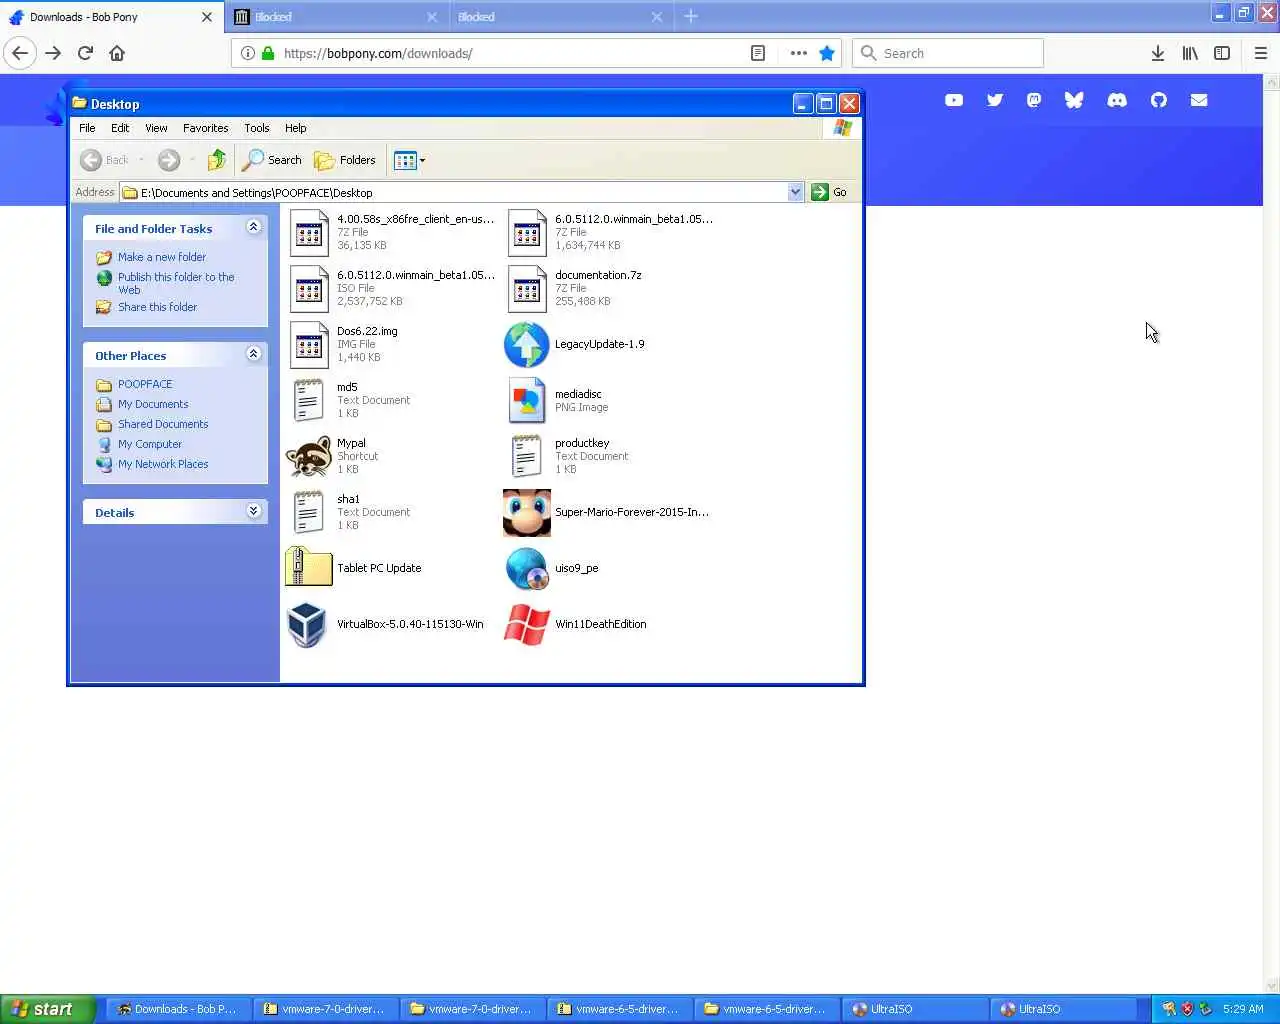This screenshot has width=1280, height=1024.
Task: Toggle the bookmark star in URL bar
Action: pos(827,53)
